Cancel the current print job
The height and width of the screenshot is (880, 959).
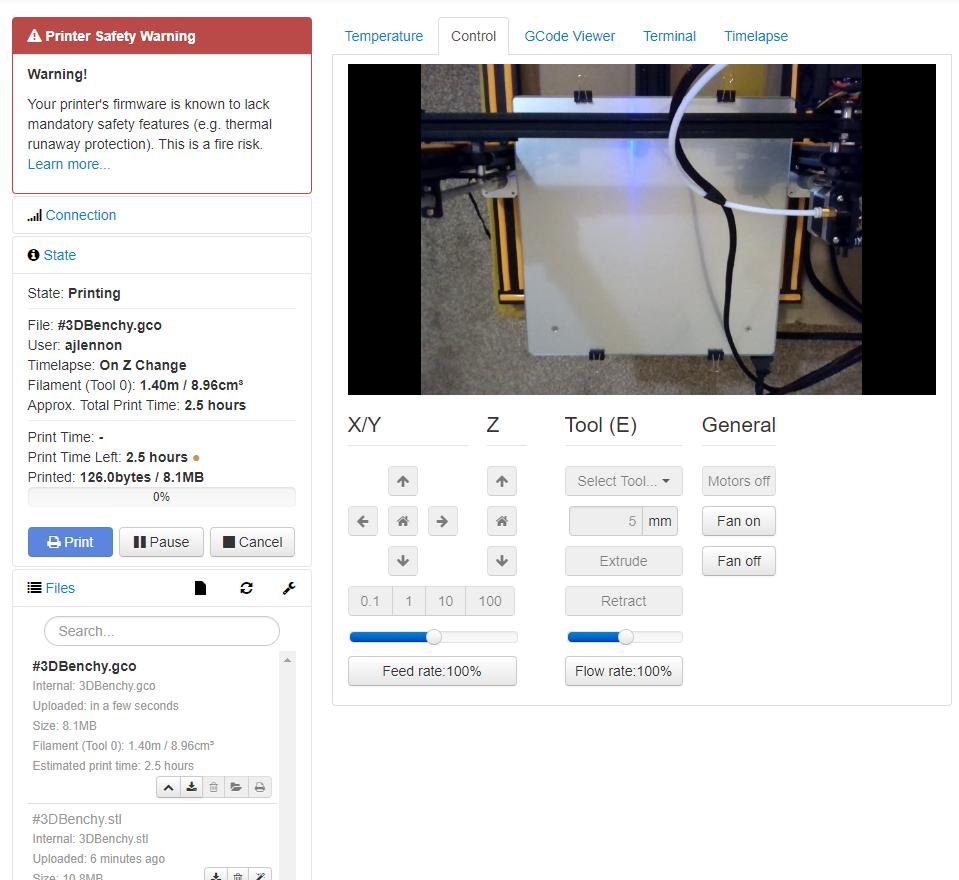253,542
